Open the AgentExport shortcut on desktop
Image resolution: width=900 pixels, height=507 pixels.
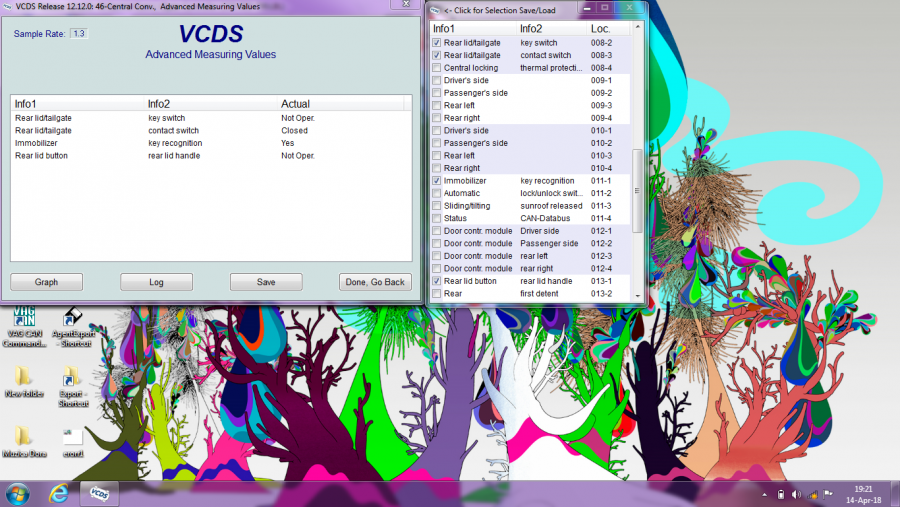coord(71,320)
